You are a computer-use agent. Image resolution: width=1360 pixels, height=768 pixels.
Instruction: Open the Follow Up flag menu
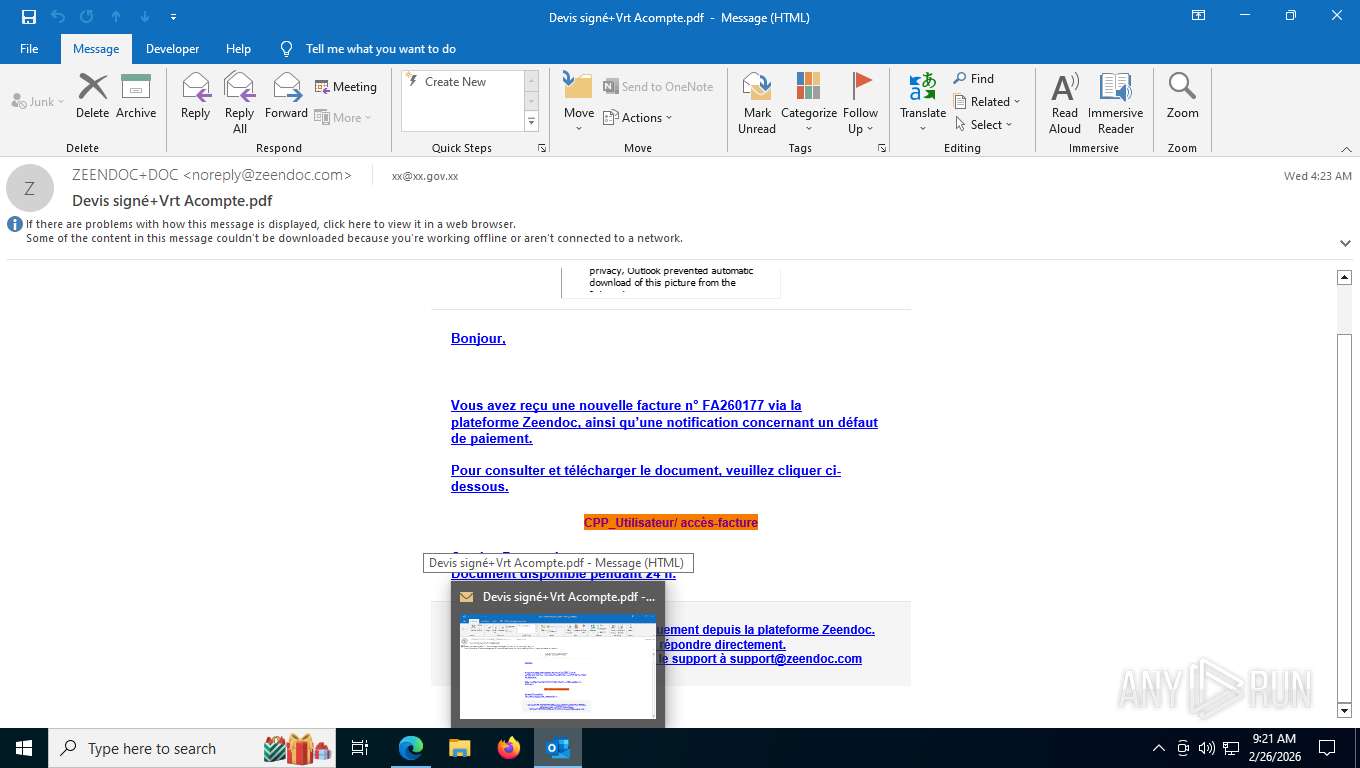(x=860, y=103)
